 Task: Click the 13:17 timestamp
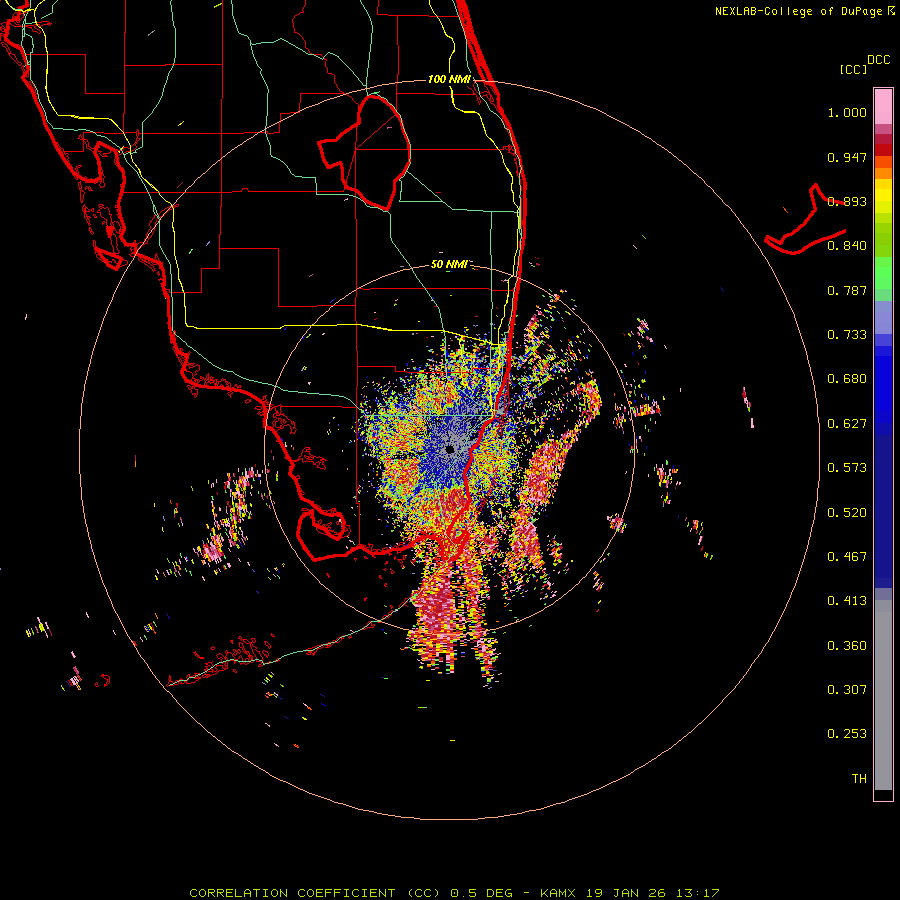point(697,893)
